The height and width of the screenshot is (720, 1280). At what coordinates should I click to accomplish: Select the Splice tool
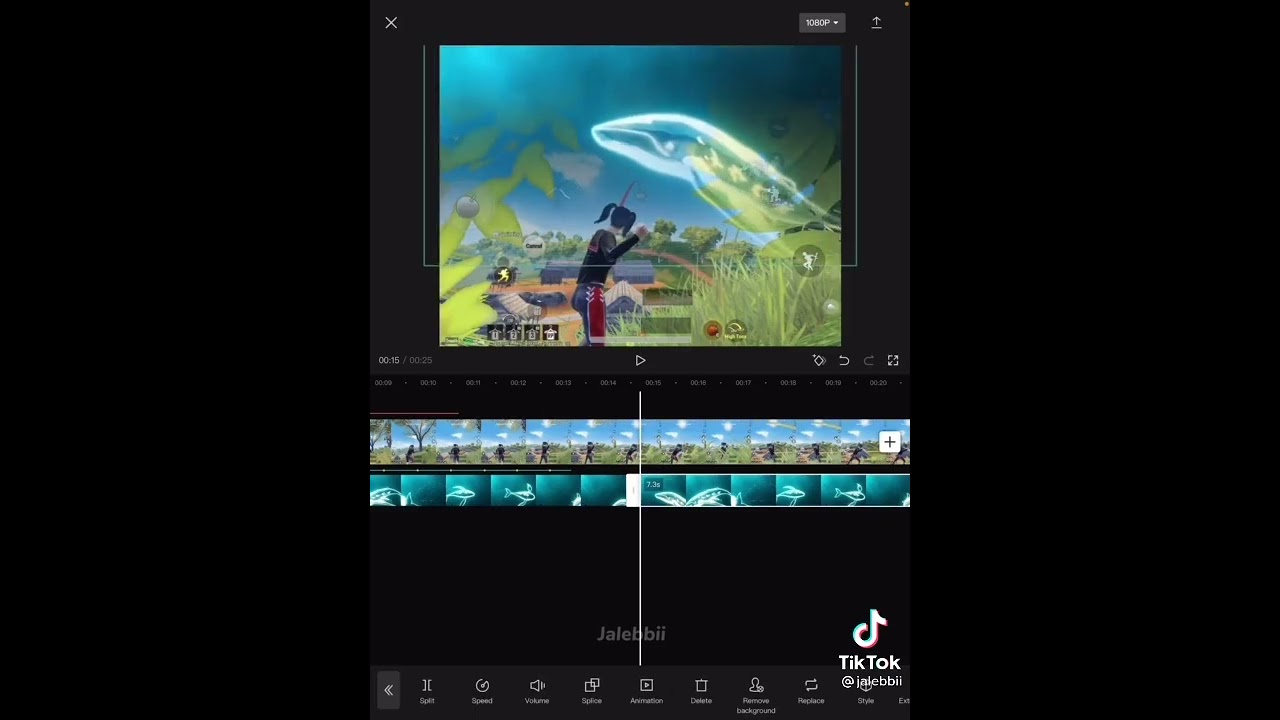[x=592, y=691]
